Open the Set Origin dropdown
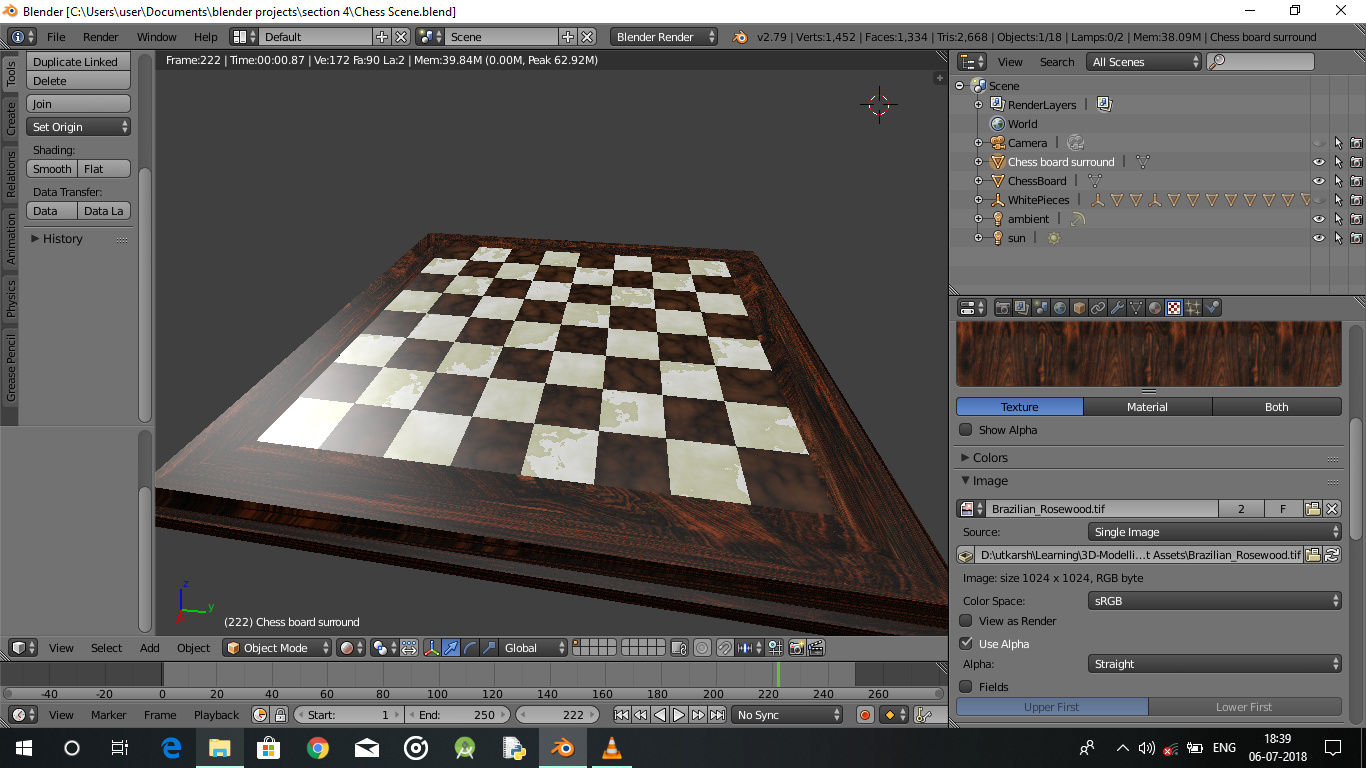 click(x=78, y=127)
